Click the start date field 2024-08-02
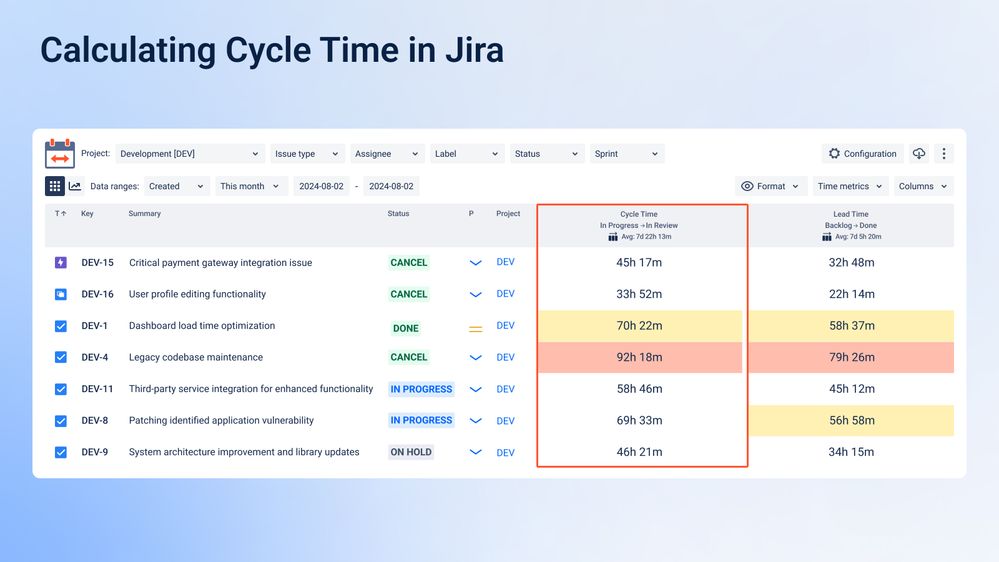Viewport: 999px width, 562px height. (321, 186)
